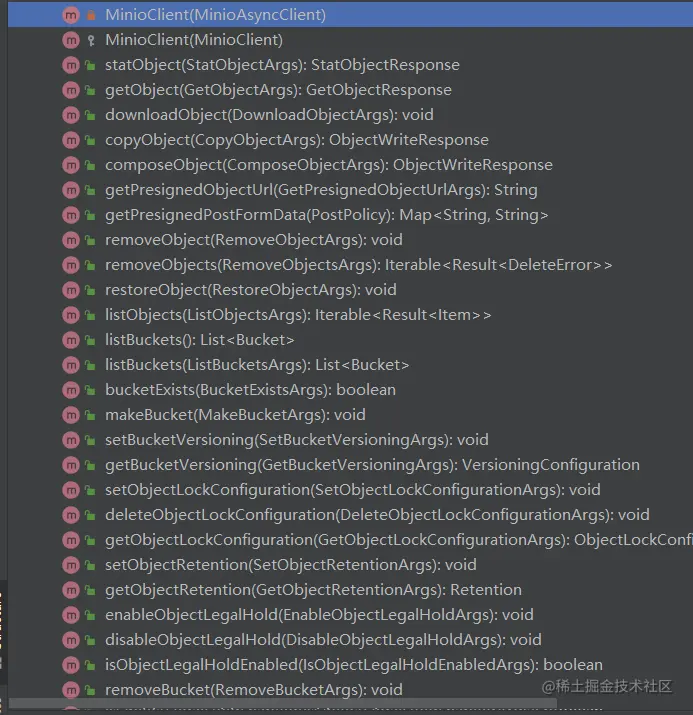
Task: Select listBuckets(): List<Bucket>
Action: click(x=200, y=340)
